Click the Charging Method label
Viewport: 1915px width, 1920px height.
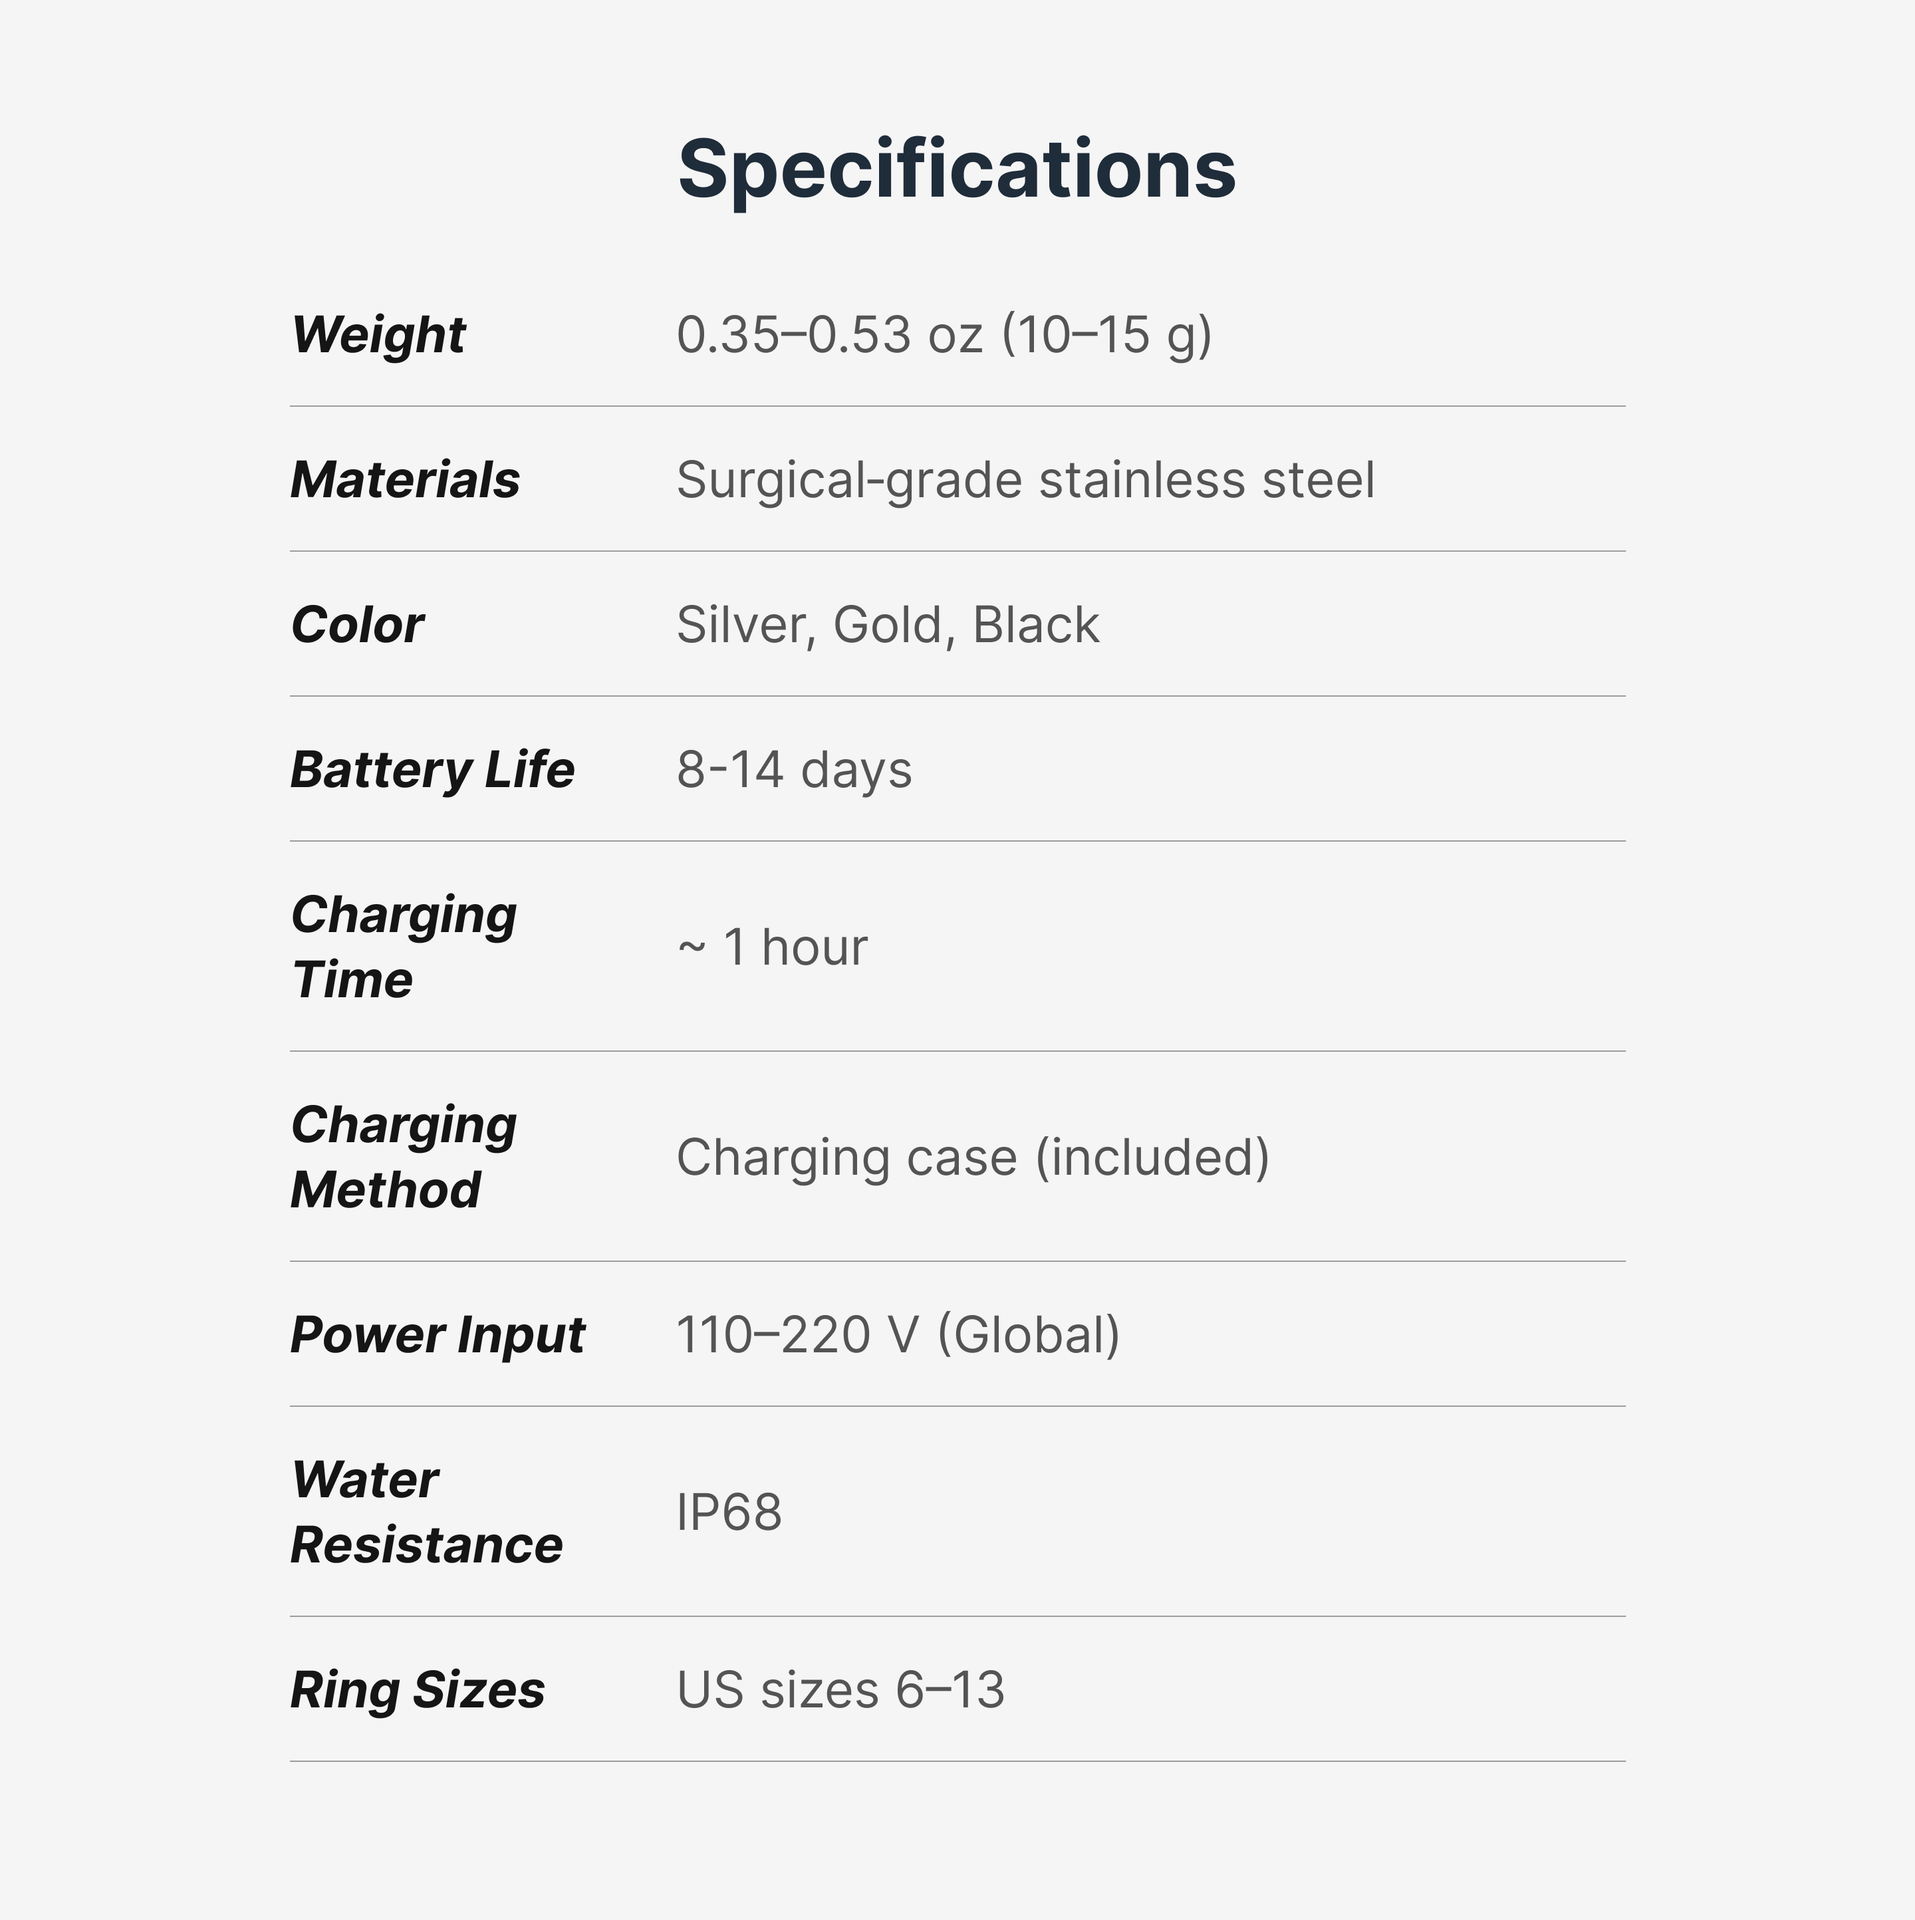tap(403, 1156)
